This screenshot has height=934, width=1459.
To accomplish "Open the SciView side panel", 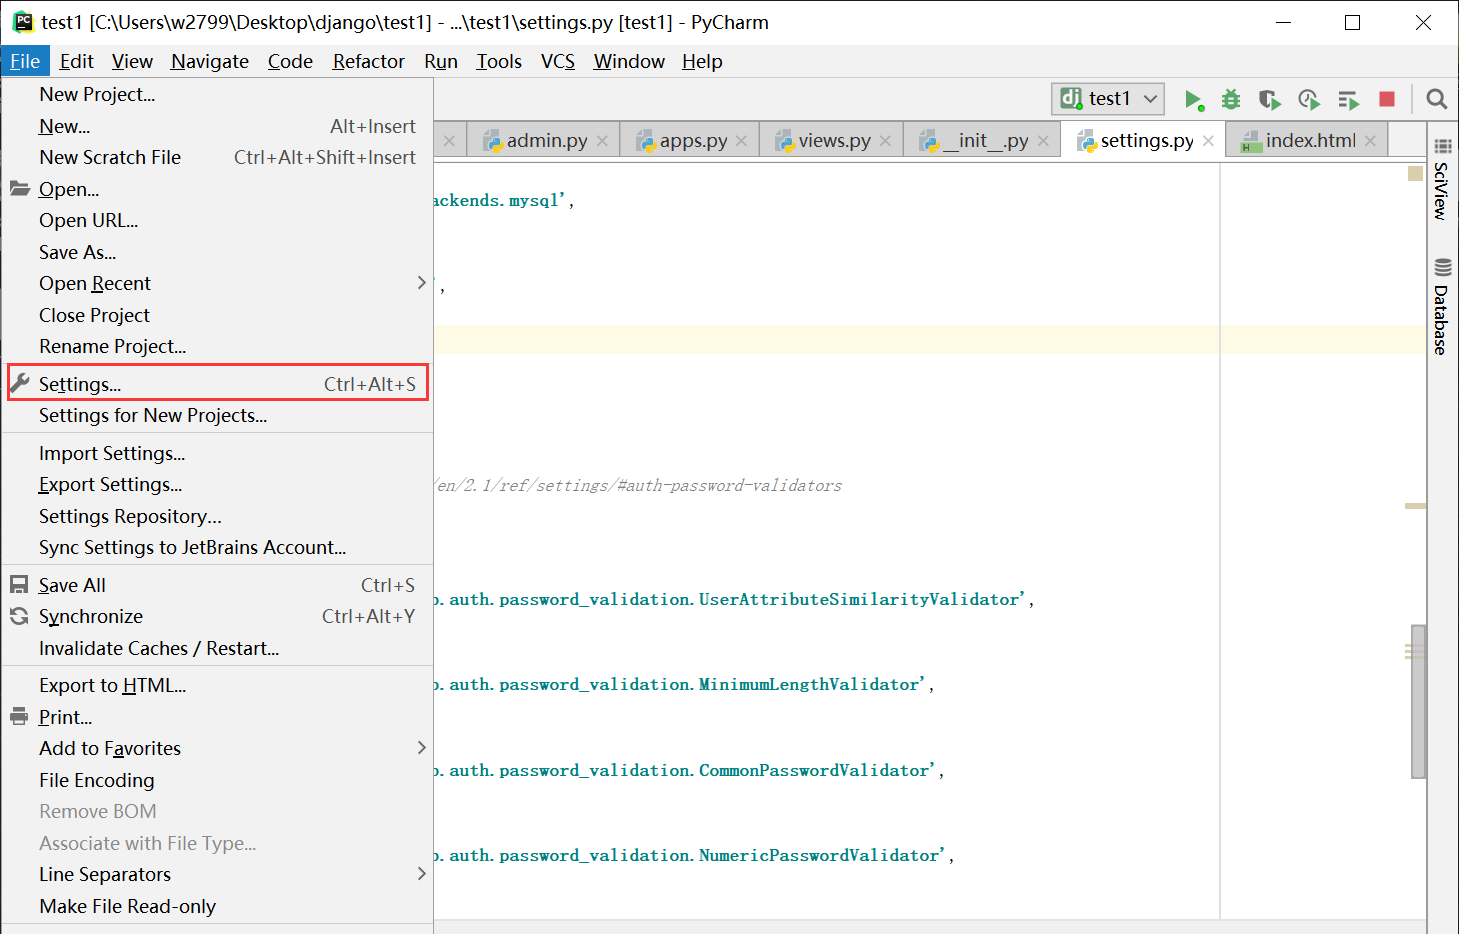I will [1442, 180].
